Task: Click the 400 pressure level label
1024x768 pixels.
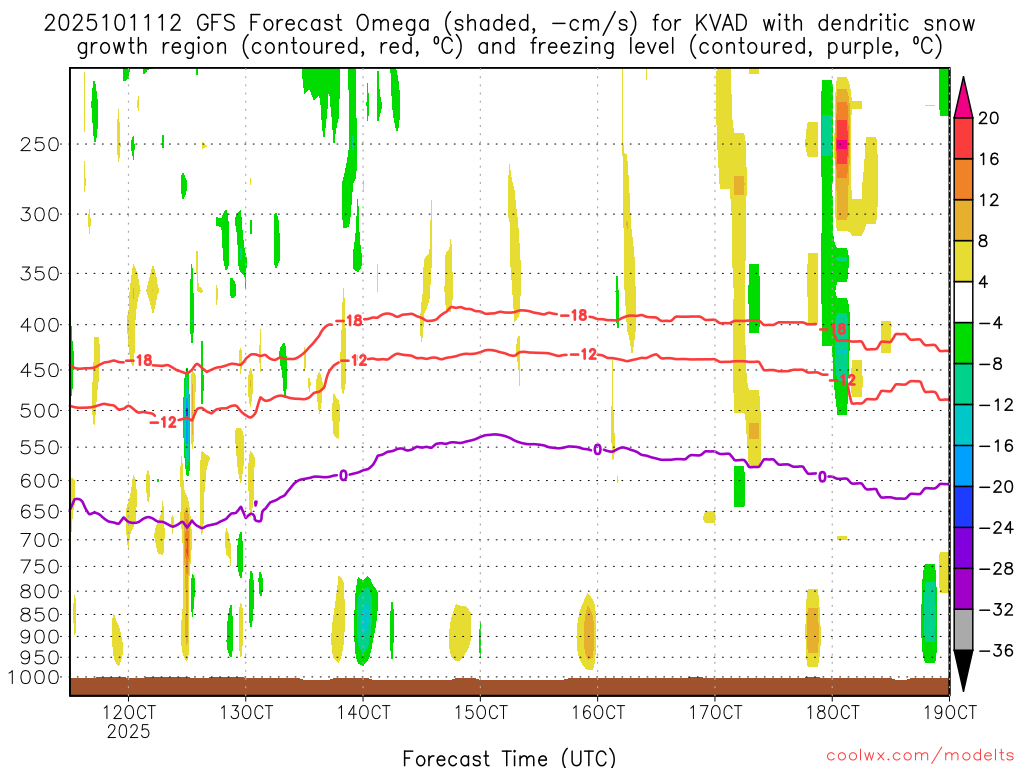Action: tap(40, 325)
